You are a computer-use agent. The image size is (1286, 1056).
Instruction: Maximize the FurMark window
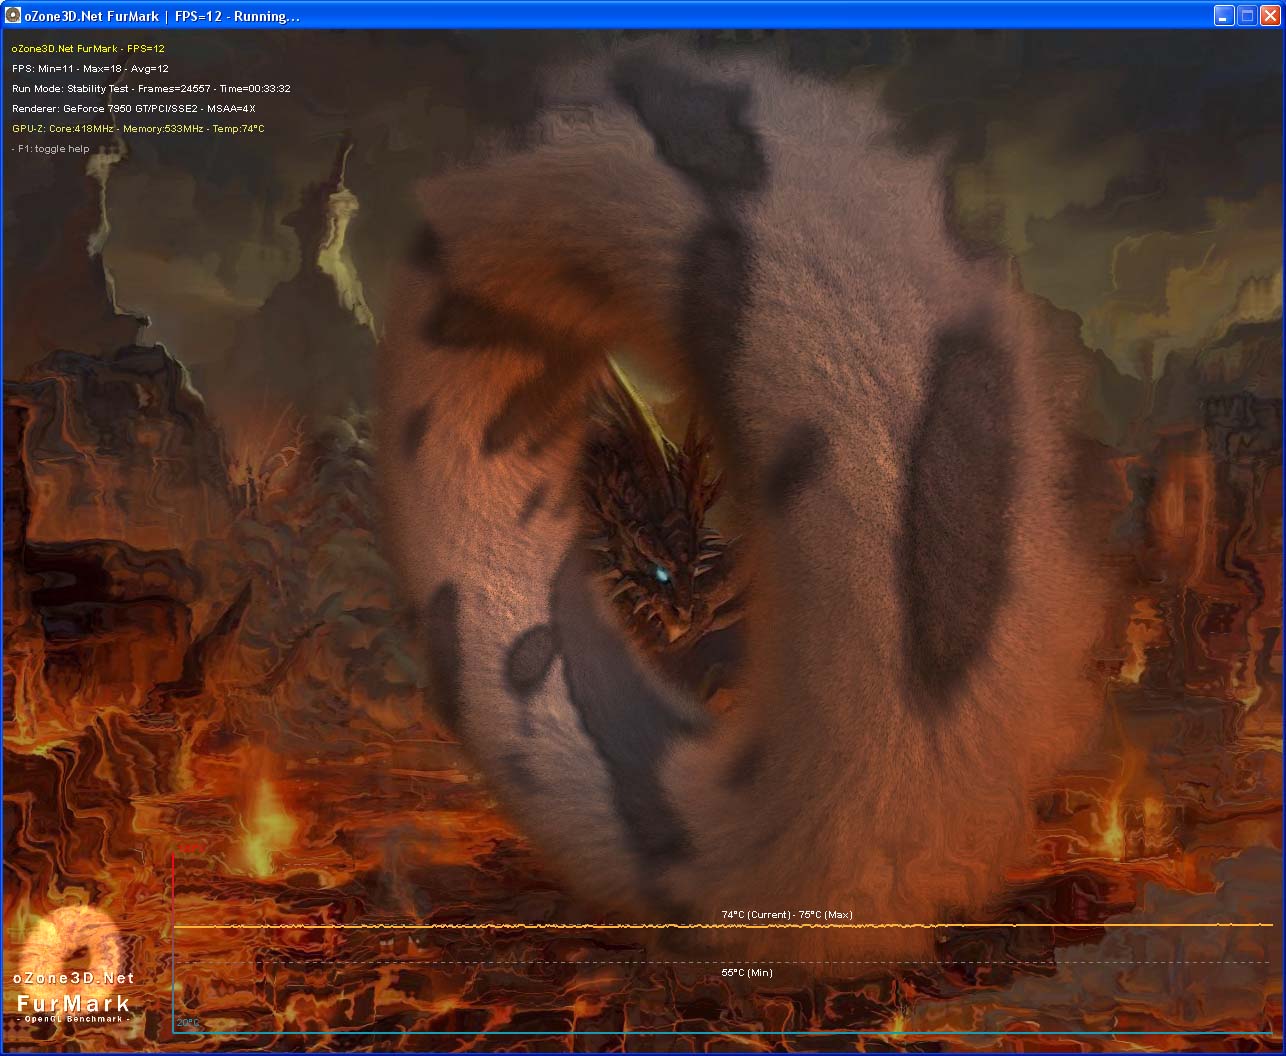(x=1247, y=16)
